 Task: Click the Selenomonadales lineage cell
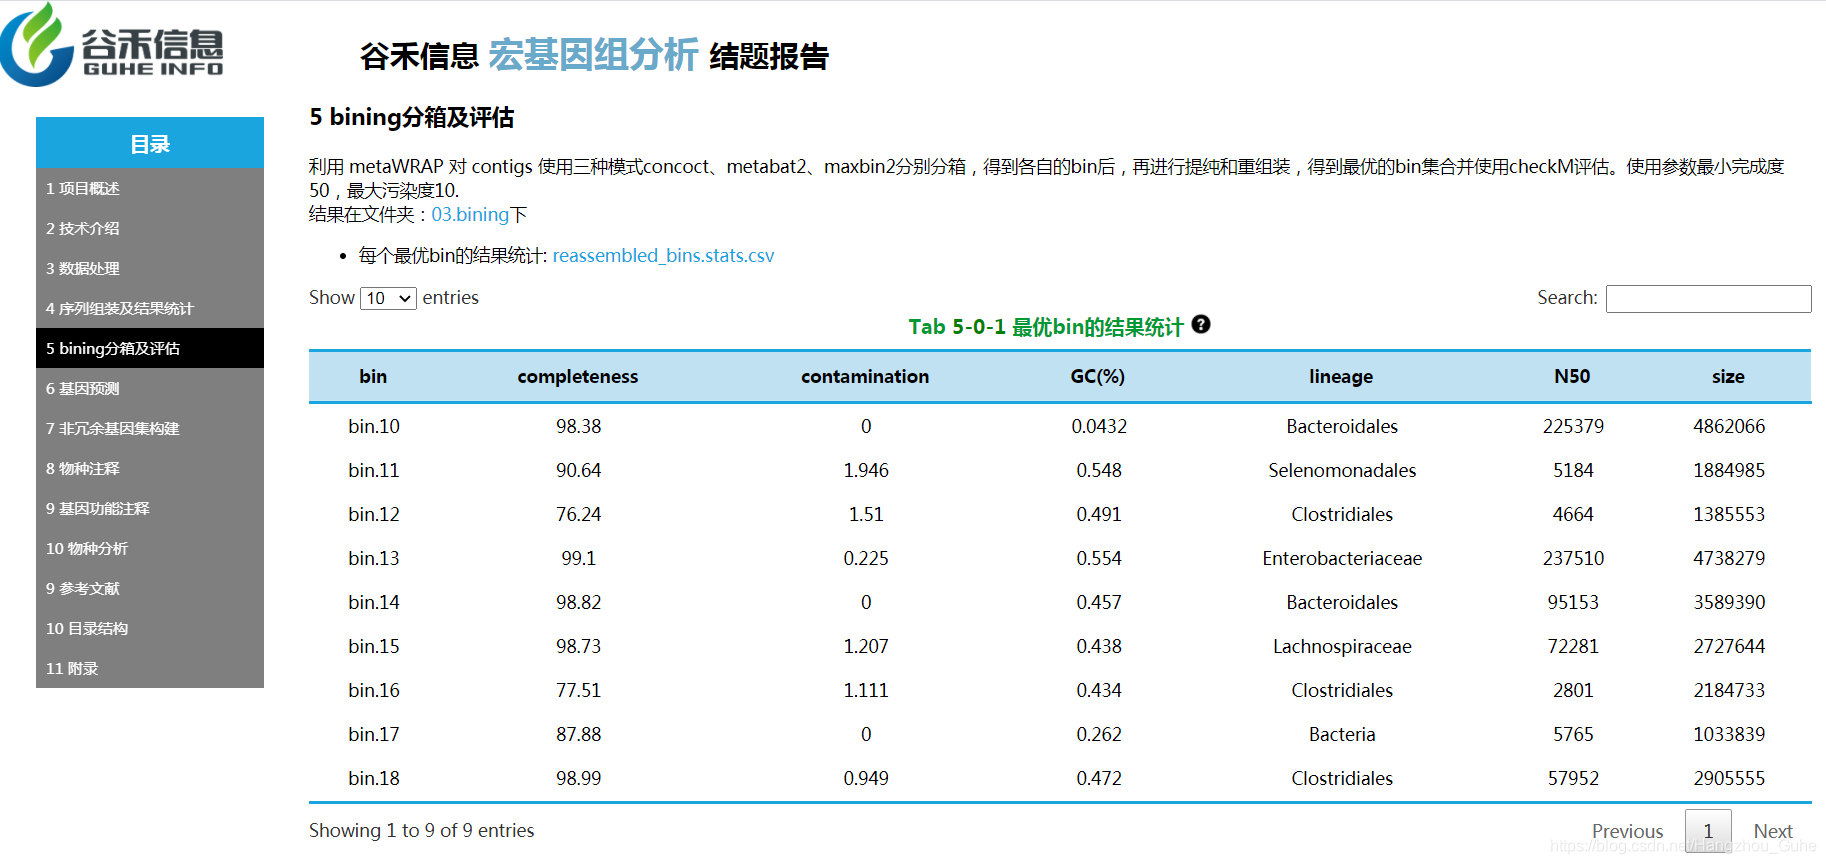(x=1342, y=470)
